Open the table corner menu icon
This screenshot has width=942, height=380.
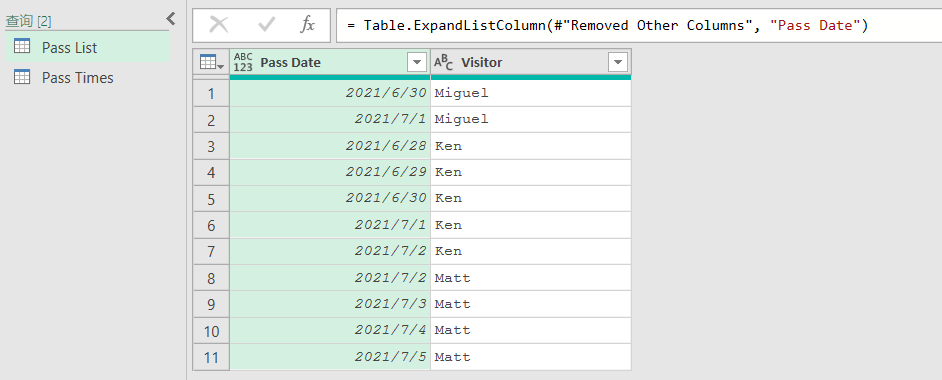click(211, 62)
